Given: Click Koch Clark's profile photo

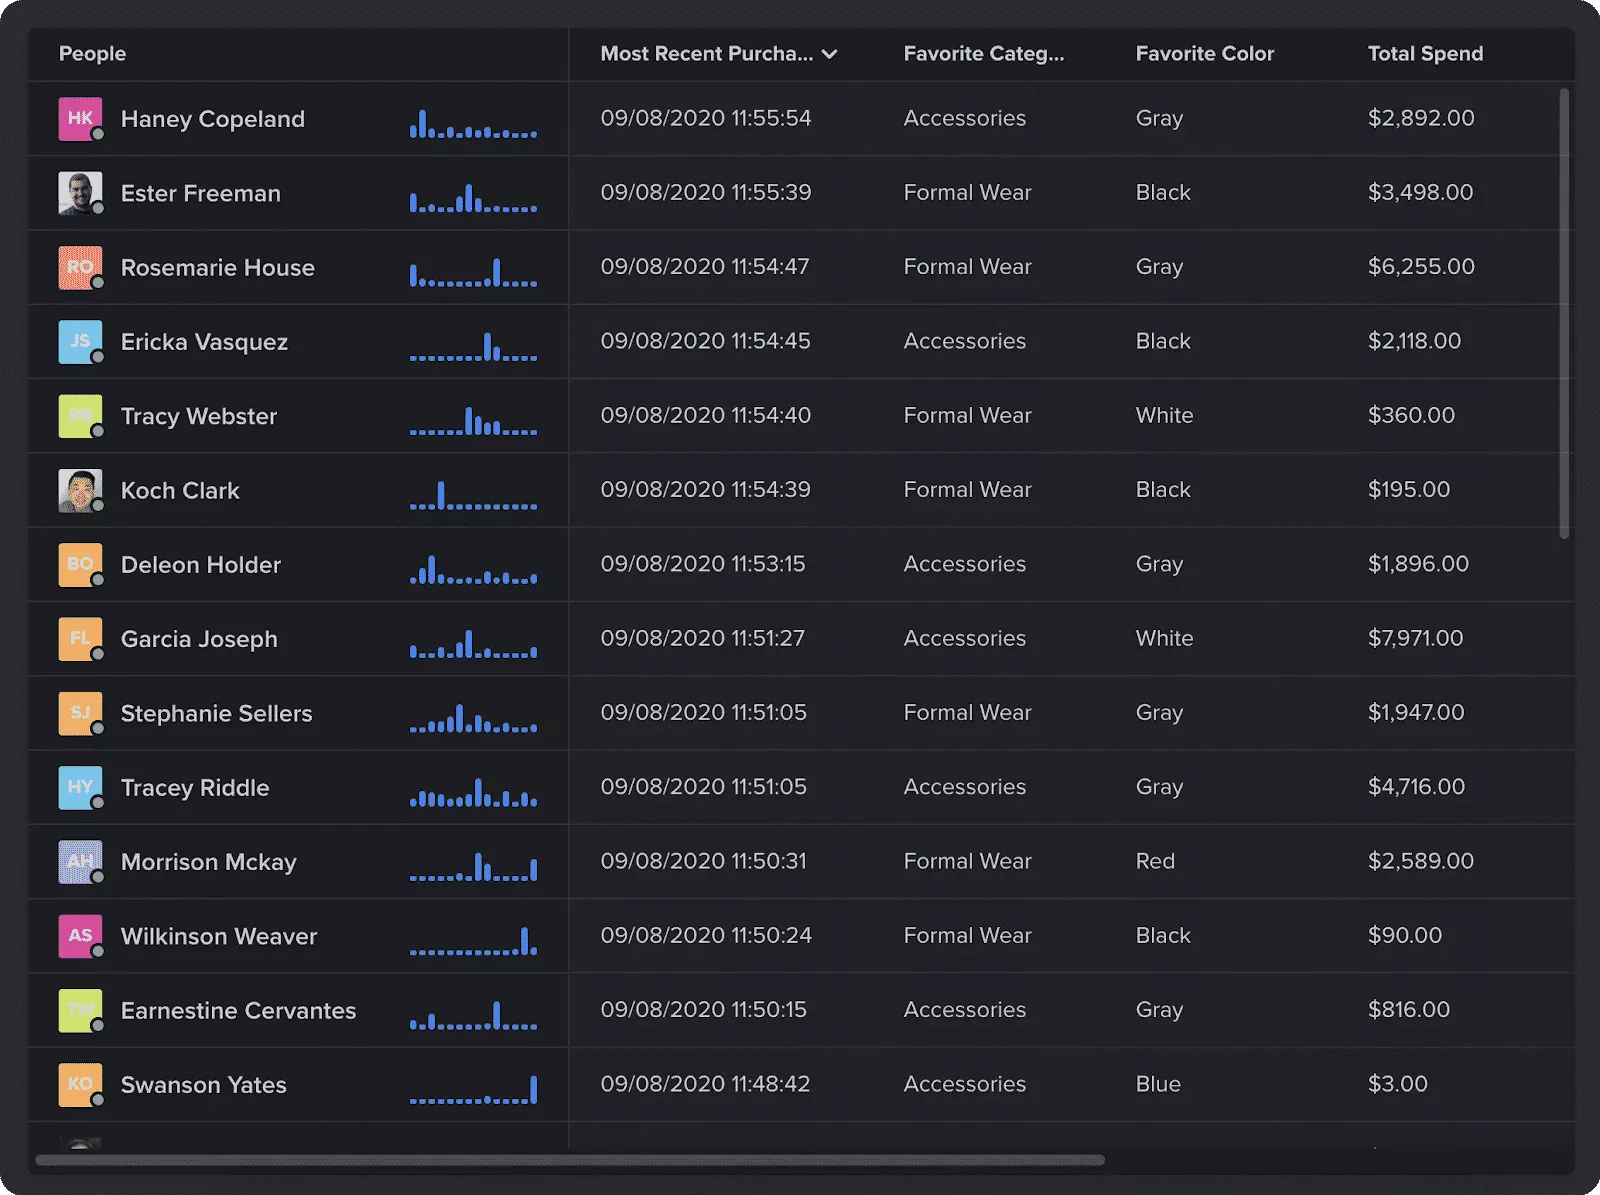Looking at the screenshot, I should pos(80,491).
